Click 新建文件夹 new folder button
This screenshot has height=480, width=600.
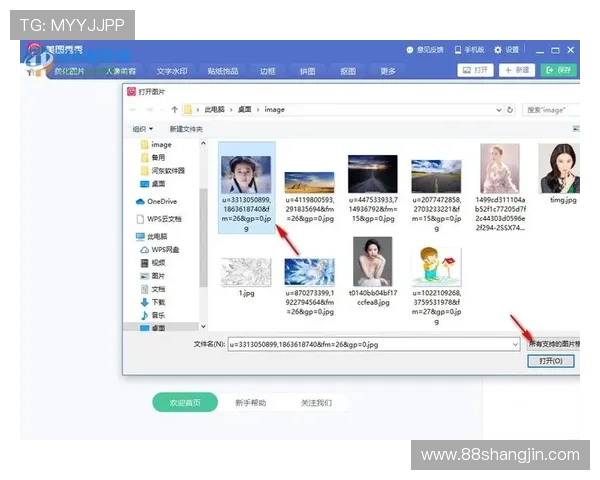186,129
